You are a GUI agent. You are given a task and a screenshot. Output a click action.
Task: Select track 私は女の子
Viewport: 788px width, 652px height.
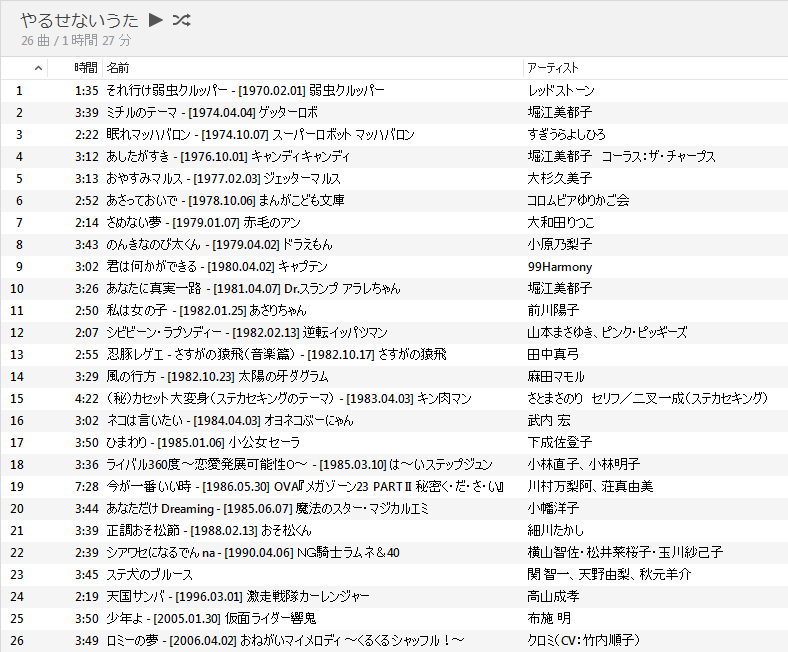pyautogui.click(x=394, y=311)
